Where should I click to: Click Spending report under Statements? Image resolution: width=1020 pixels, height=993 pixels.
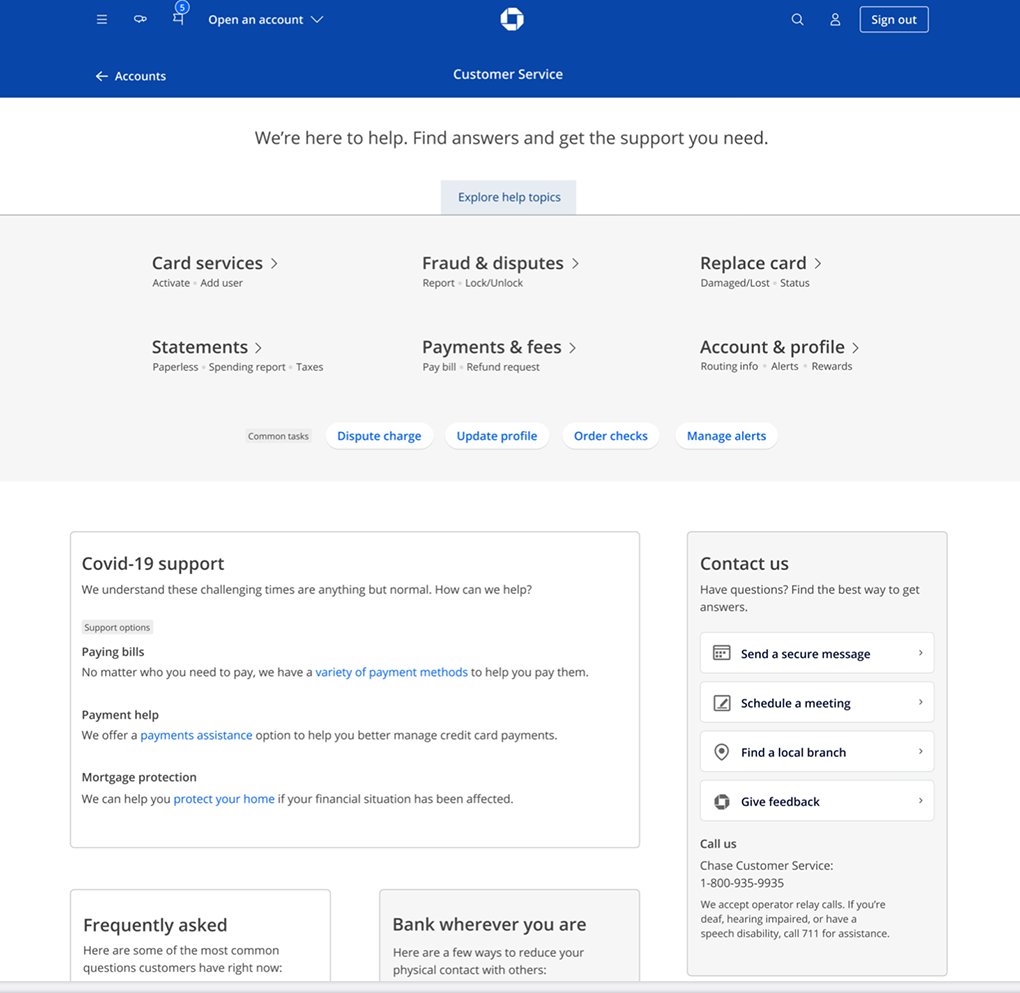point(247,367)
